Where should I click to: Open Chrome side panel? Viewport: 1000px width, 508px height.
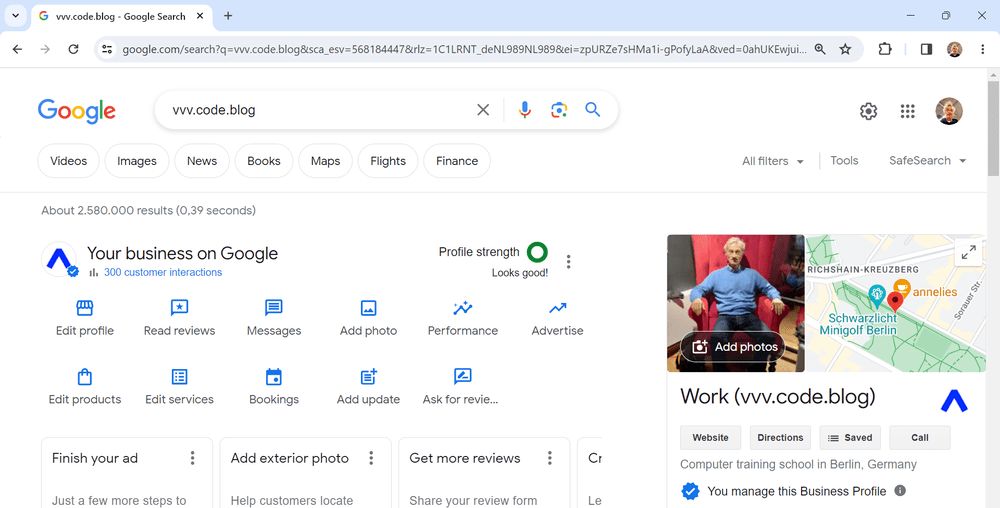927,49
